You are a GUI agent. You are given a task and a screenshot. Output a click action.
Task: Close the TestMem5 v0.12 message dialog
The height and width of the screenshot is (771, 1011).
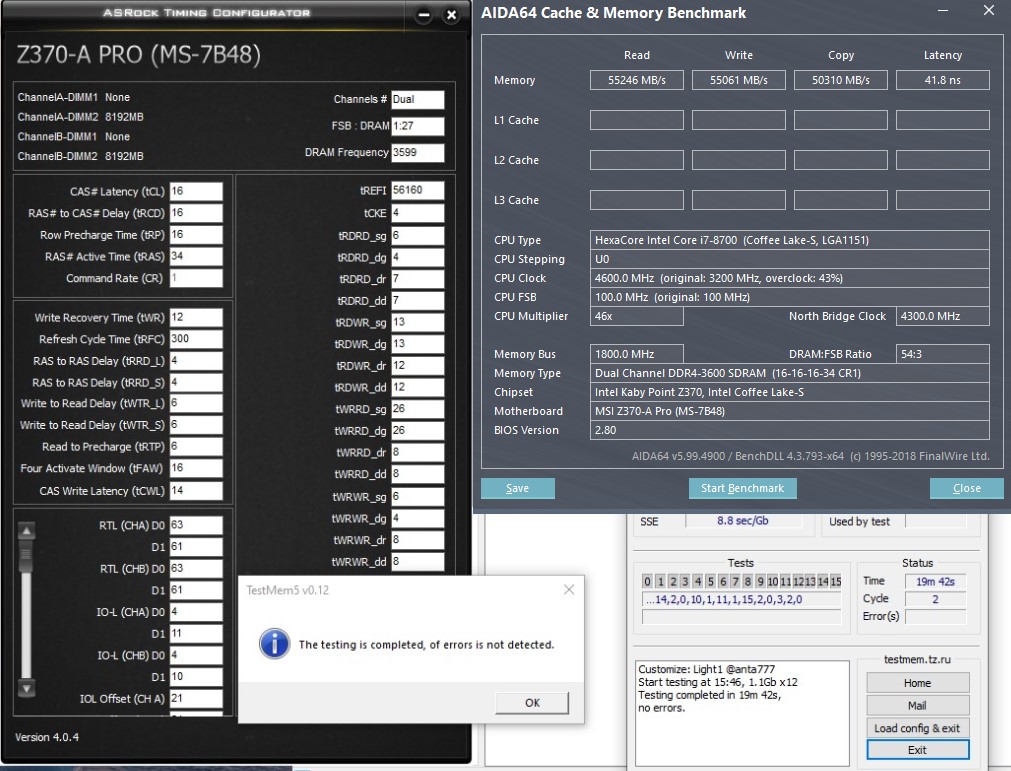click(x=569, y=590)
